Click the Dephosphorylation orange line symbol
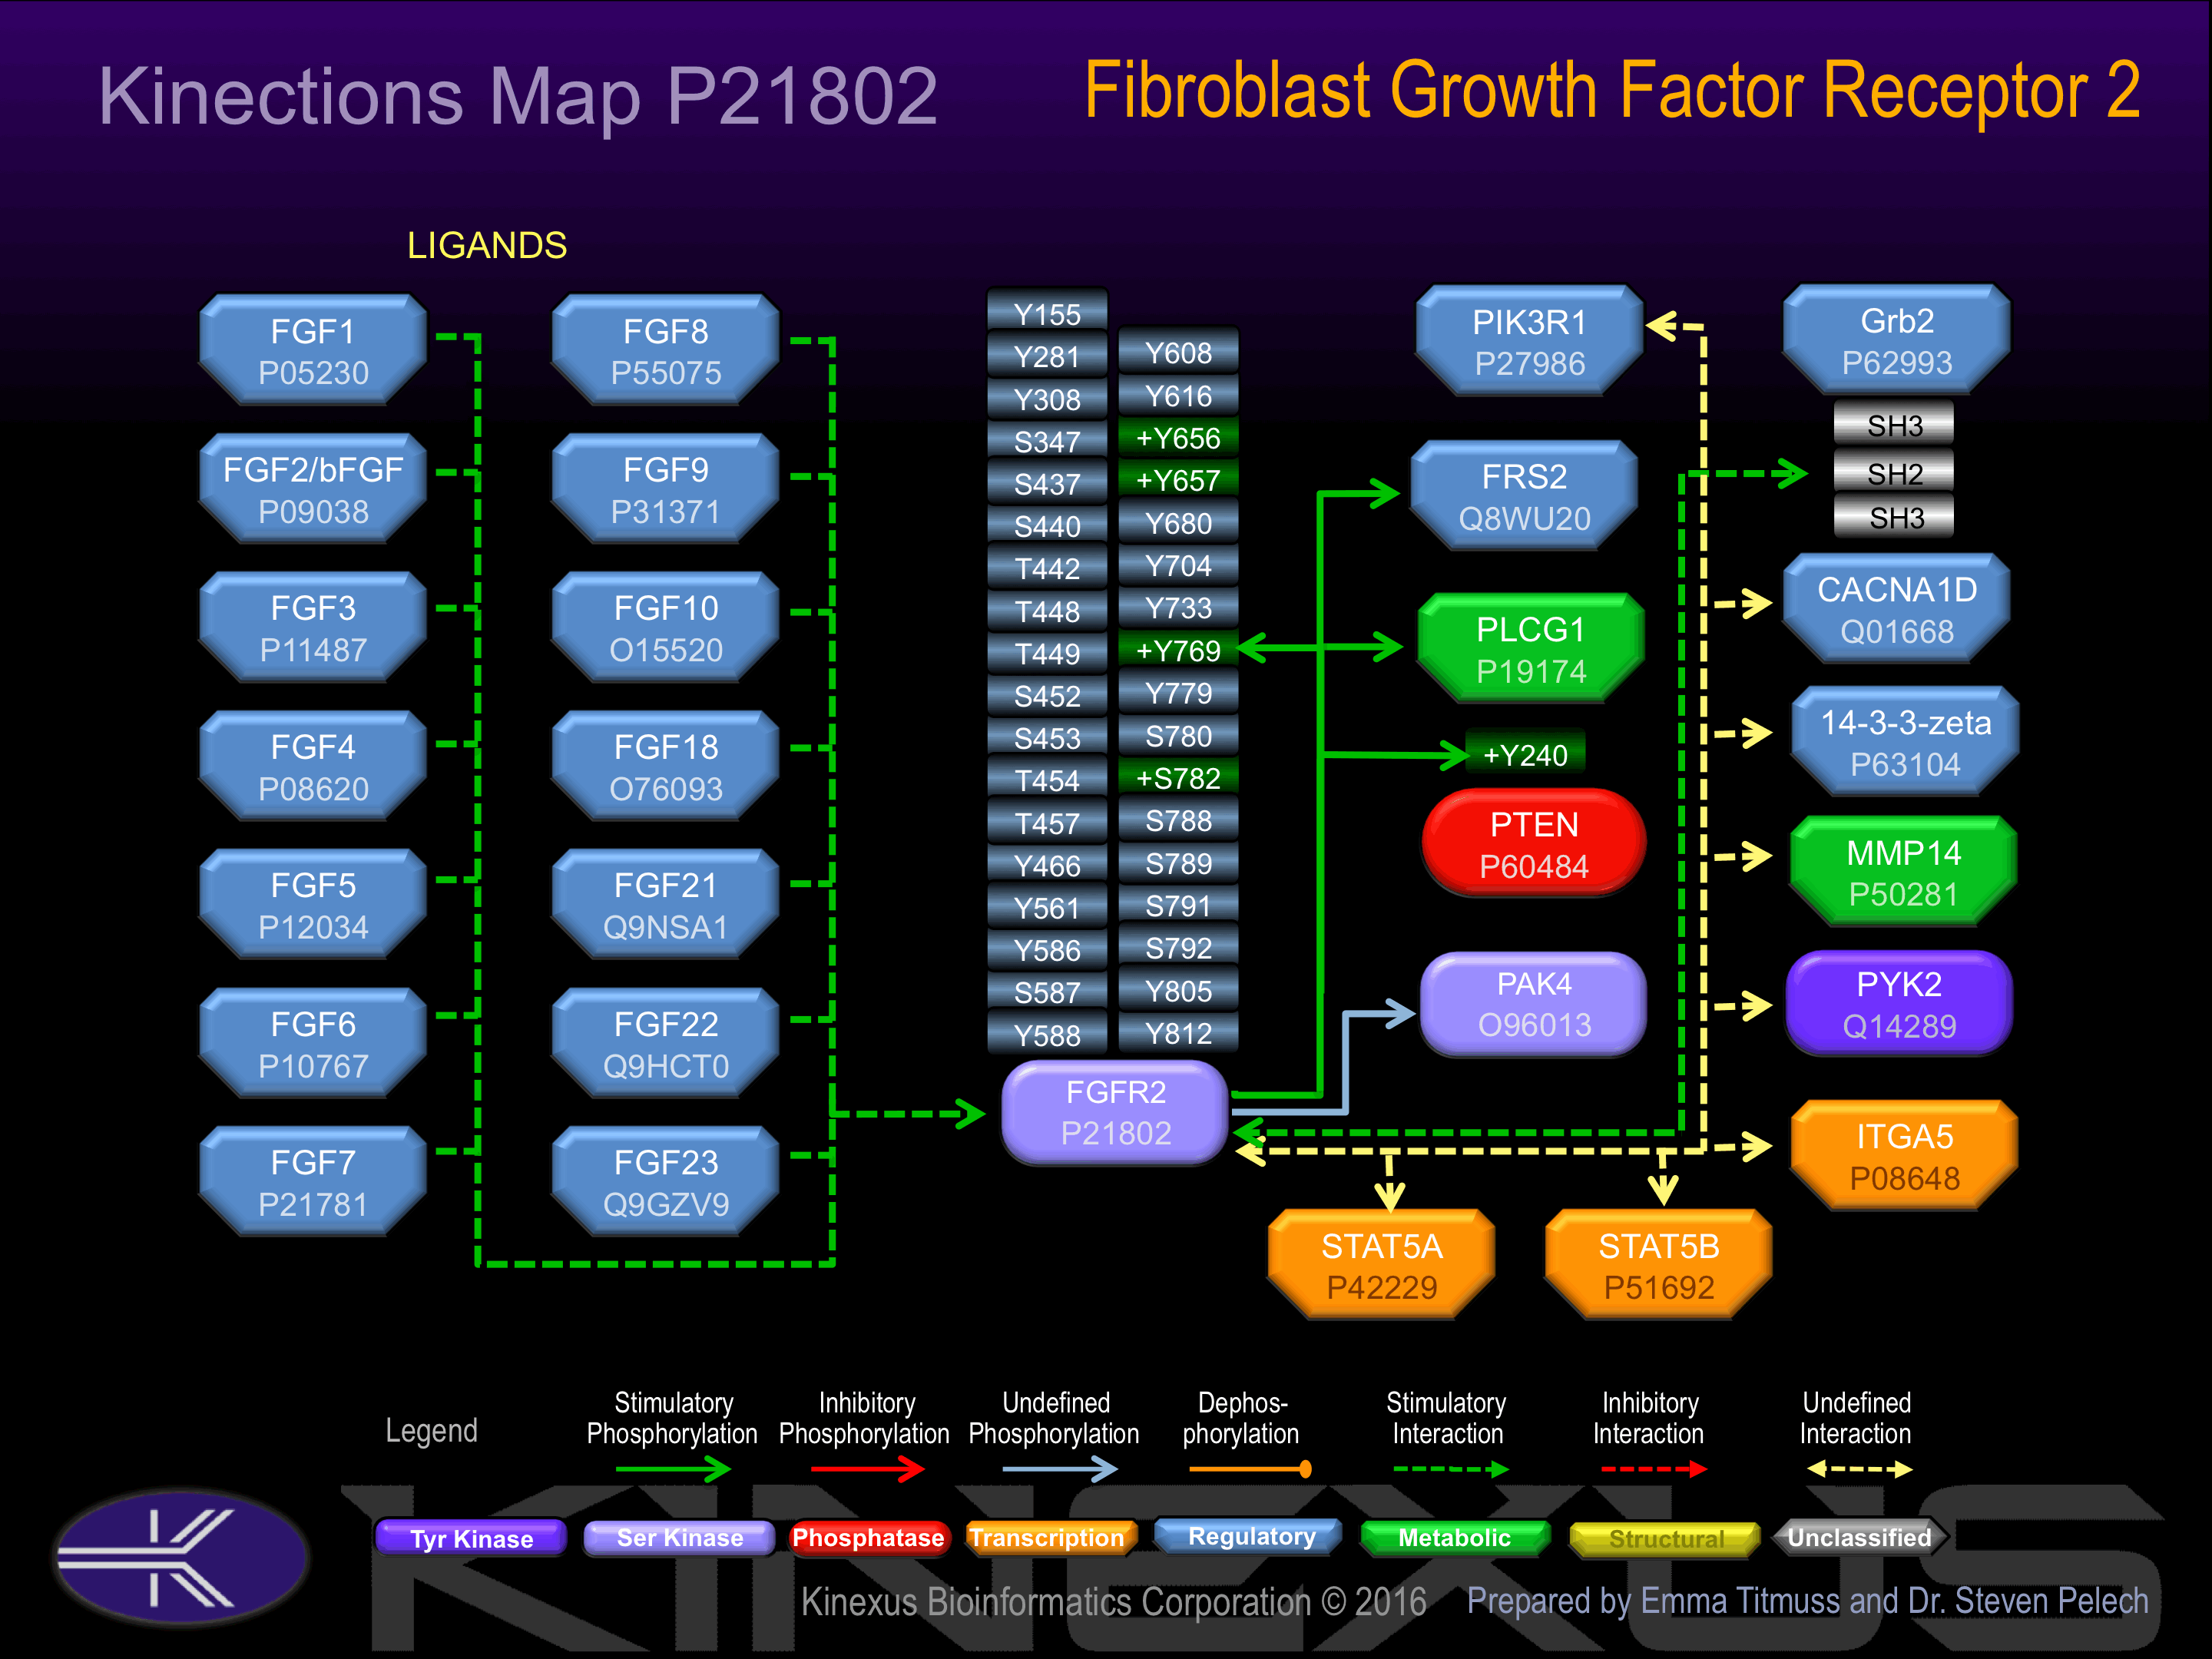Image resolution: width=2212 pixels, height=1659 pixels. [x=1250, y=1469]
